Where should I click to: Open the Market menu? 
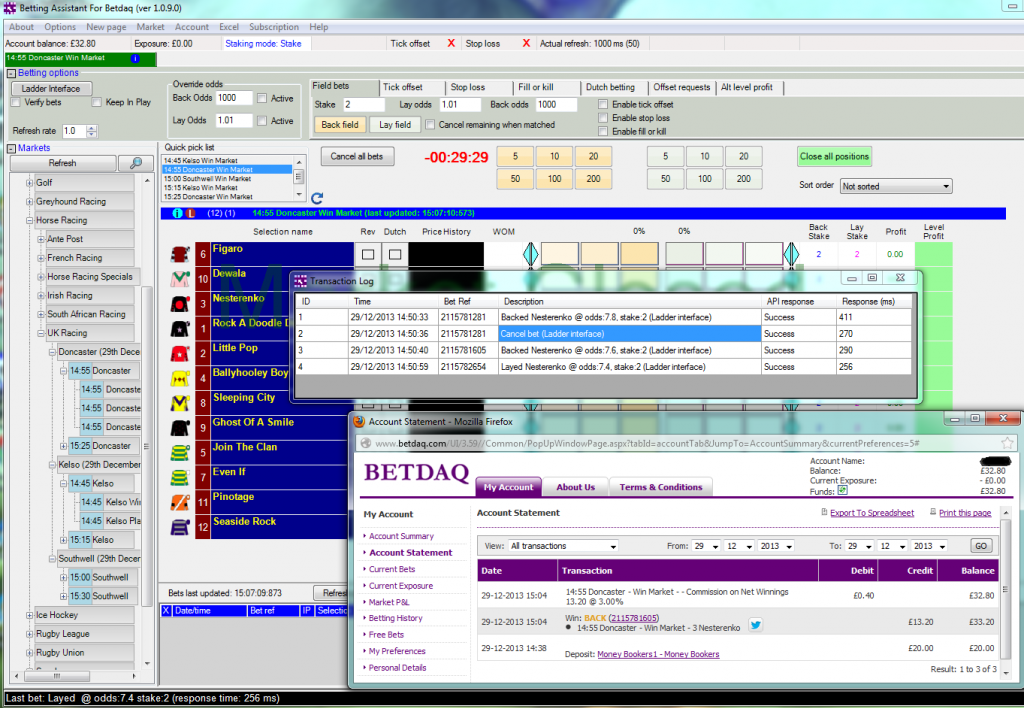(150, 27)
